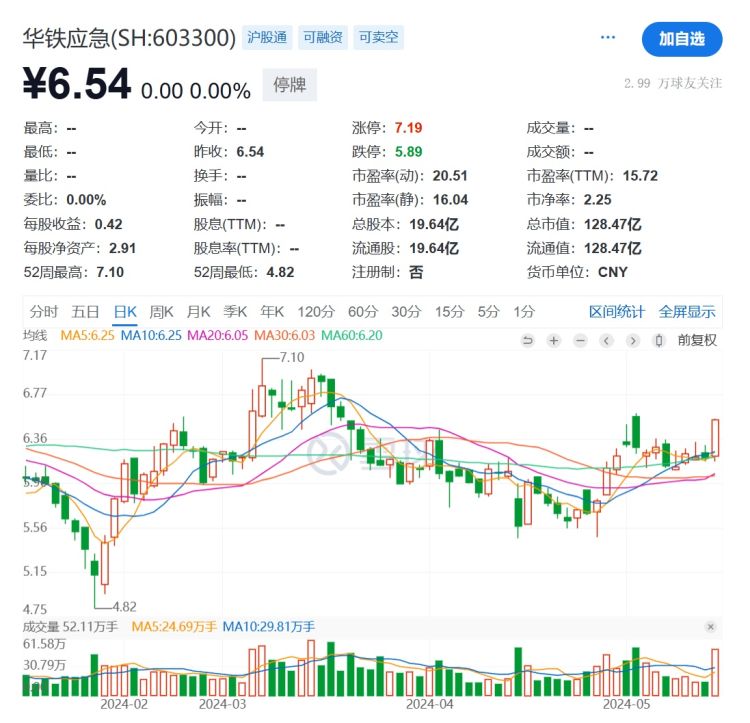Click the 沪股通 tag
Image resolution: width=750 pixels, height=723 pixels.
point(267,37)
